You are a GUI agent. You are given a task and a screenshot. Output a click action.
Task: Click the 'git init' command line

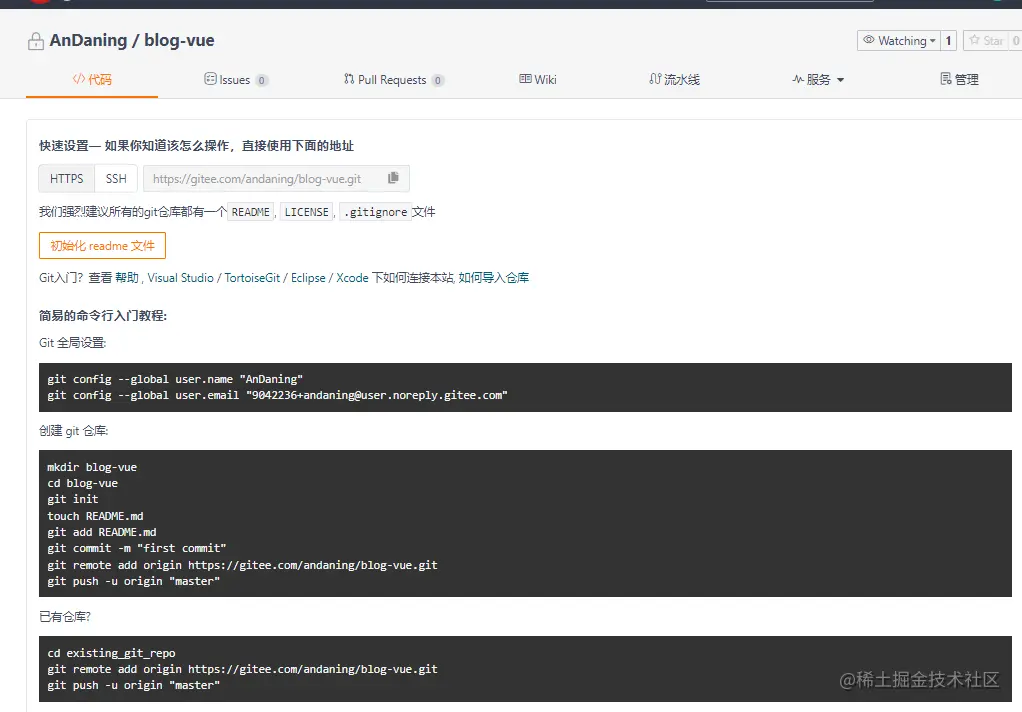[73, 499]
